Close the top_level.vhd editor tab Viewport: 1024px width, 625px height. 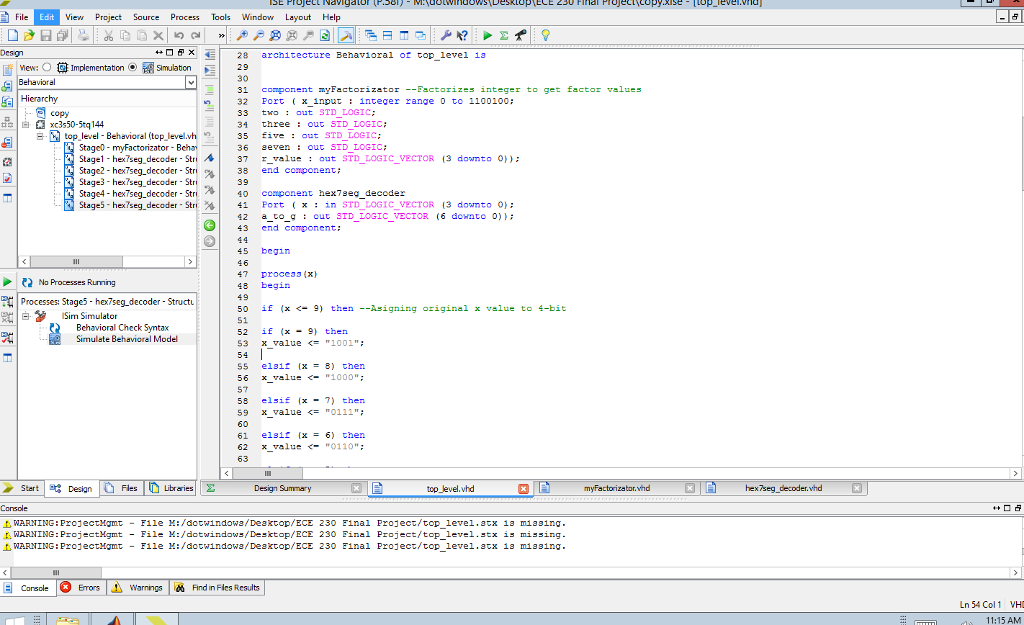click(523, 488)
